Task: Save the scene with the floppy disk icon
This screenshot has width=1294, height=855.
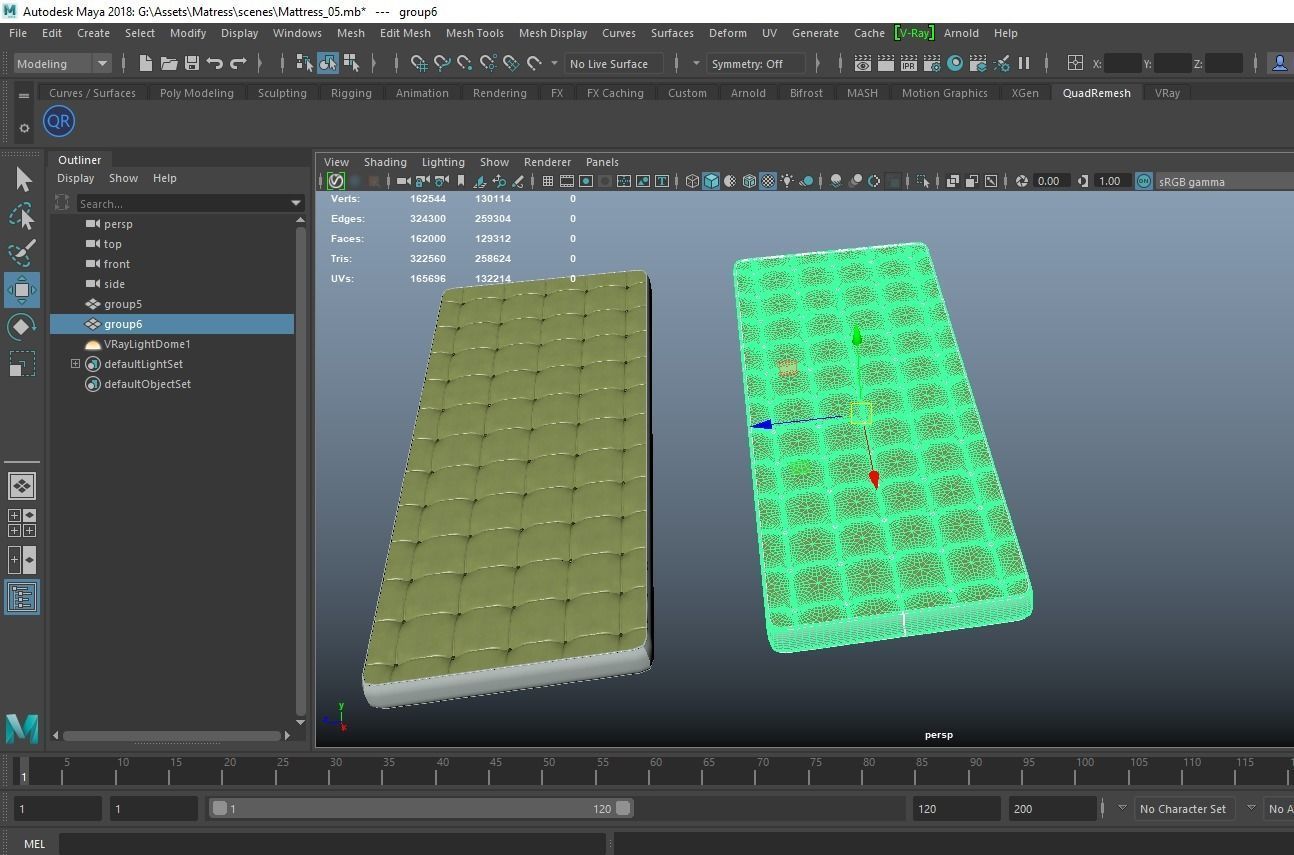Action: click(x=192, y=63)
